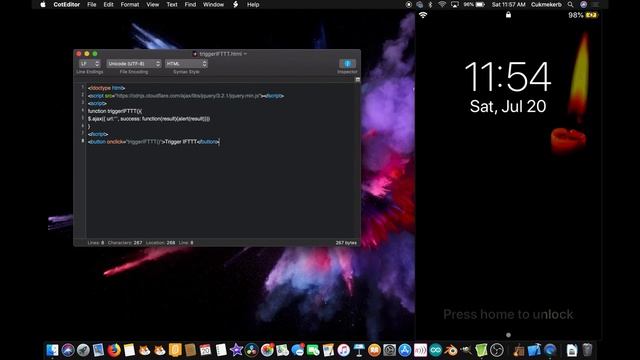Viewport: 640px width, 360px height.
Task: Open the Help menu
Action: point(253,4)
